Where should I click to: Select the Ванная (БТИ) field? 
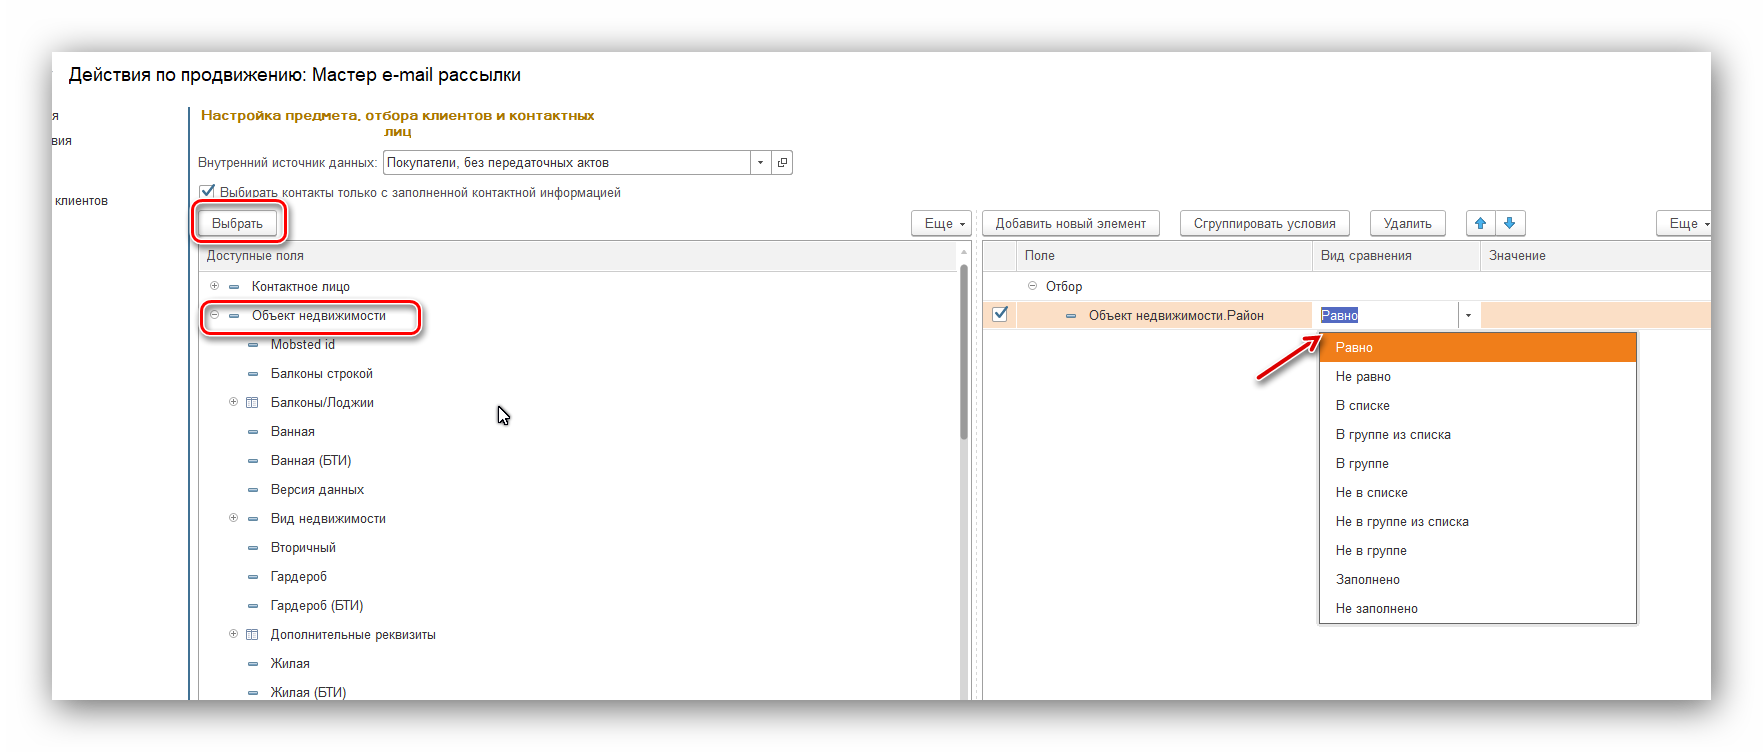pyautogui.click(x=311, y=461)
